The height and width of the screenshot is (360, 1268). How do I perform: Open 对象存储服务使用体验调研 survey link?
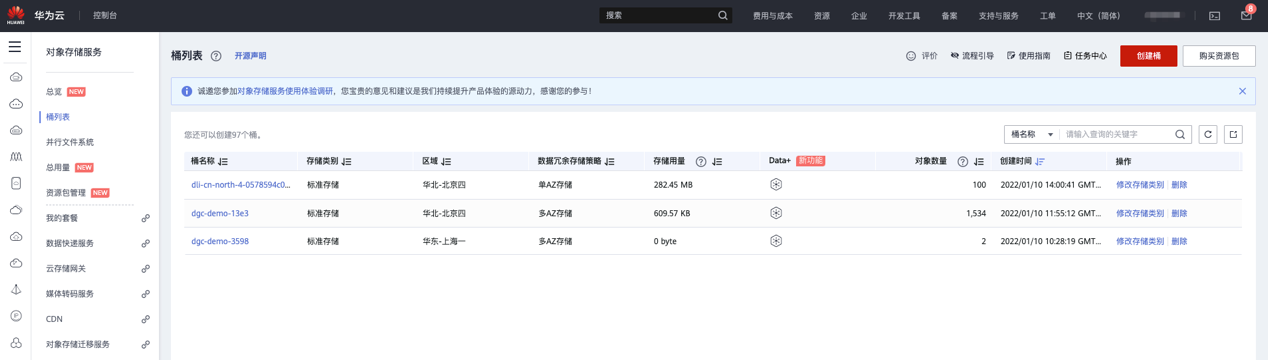285,91
